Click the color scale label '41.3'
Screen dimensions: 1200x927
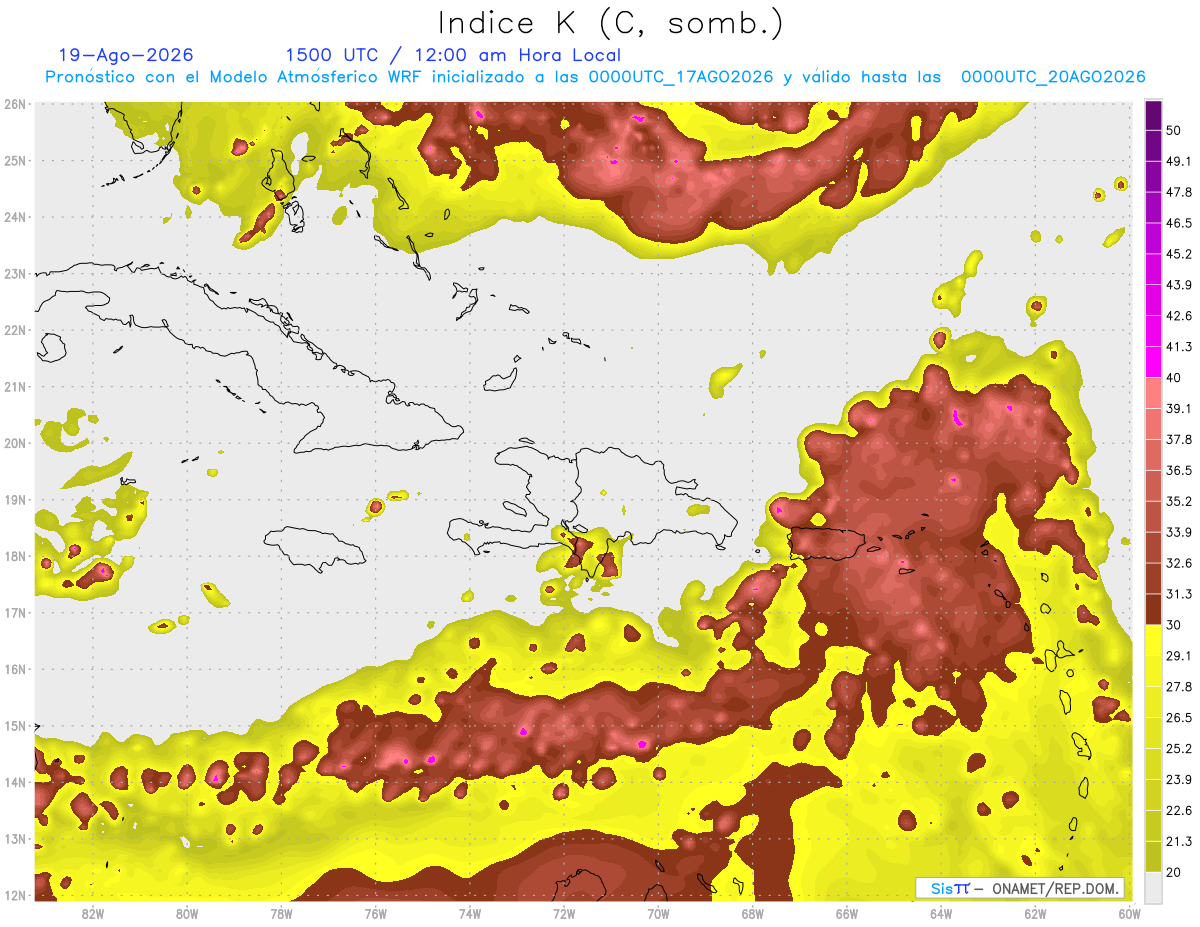click(1179, 347)
